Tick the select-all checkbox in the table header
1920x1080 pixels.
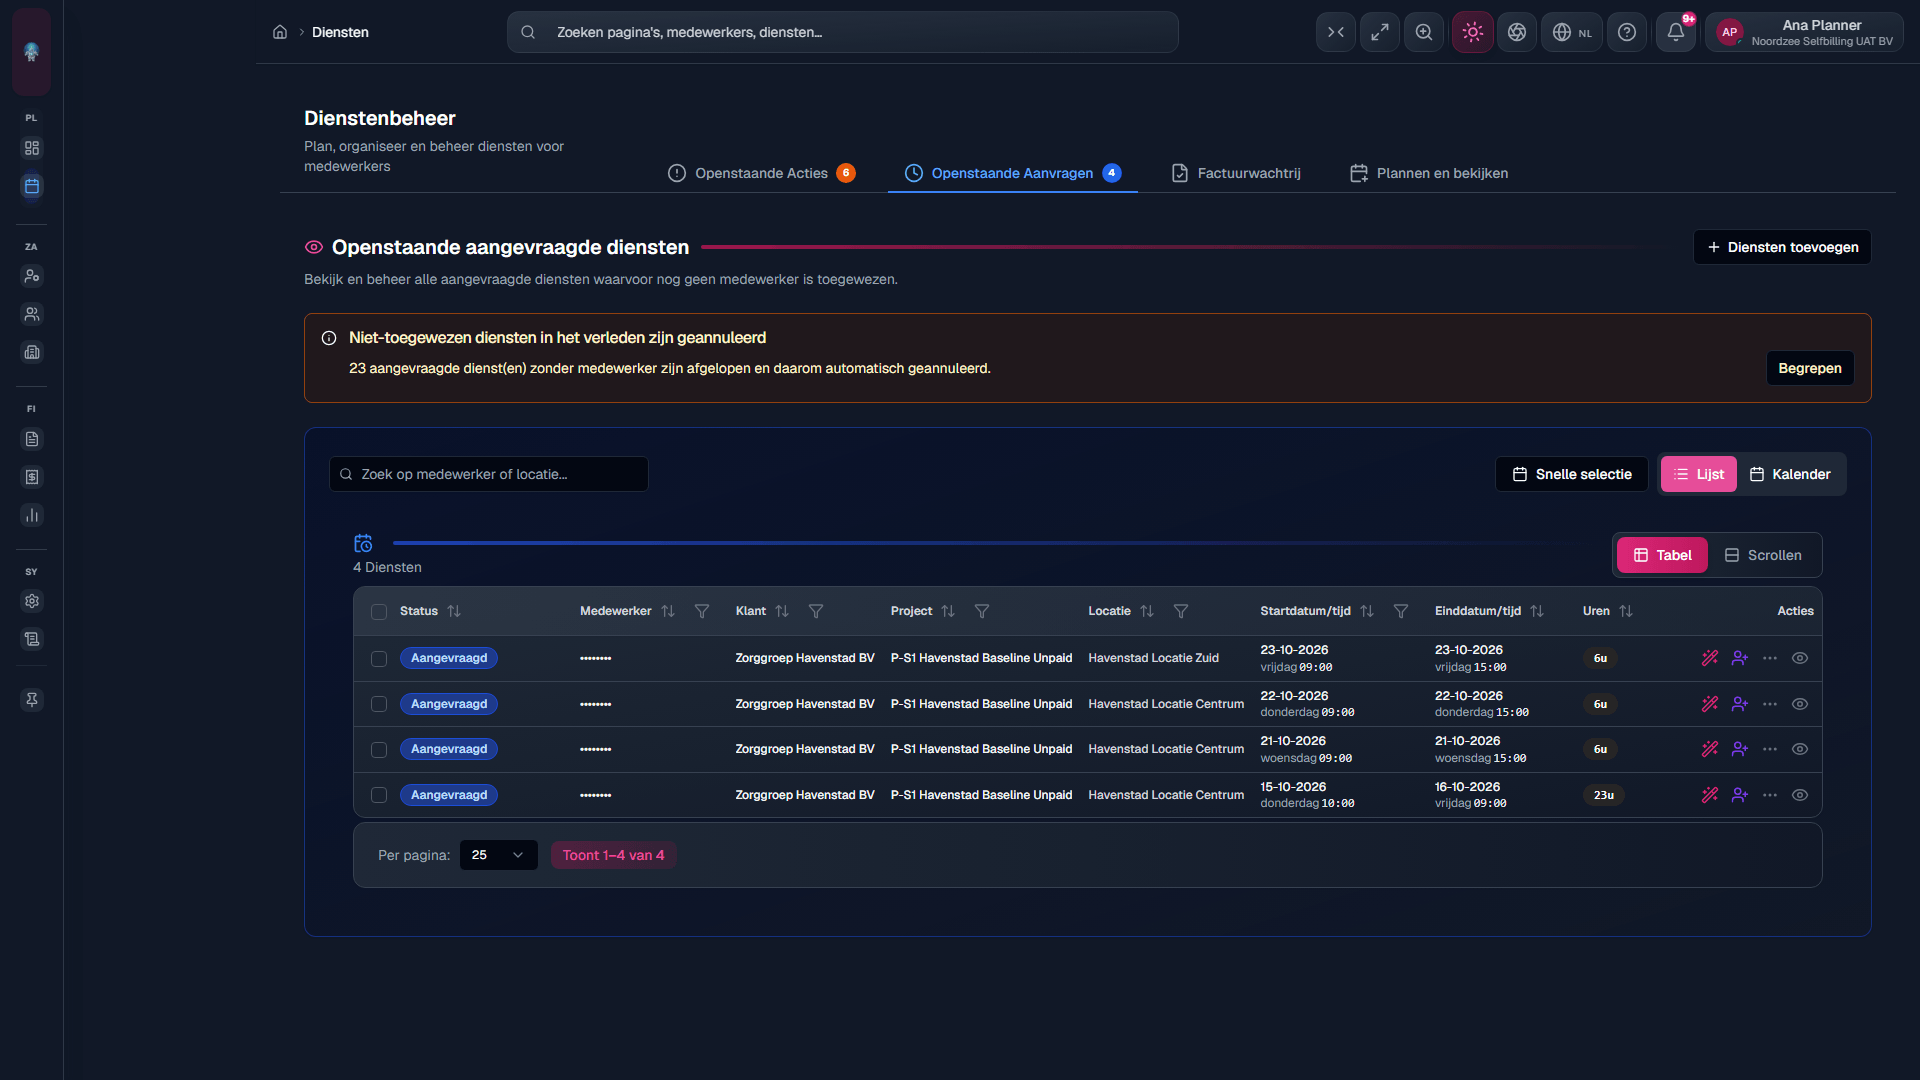click(379, 612)
